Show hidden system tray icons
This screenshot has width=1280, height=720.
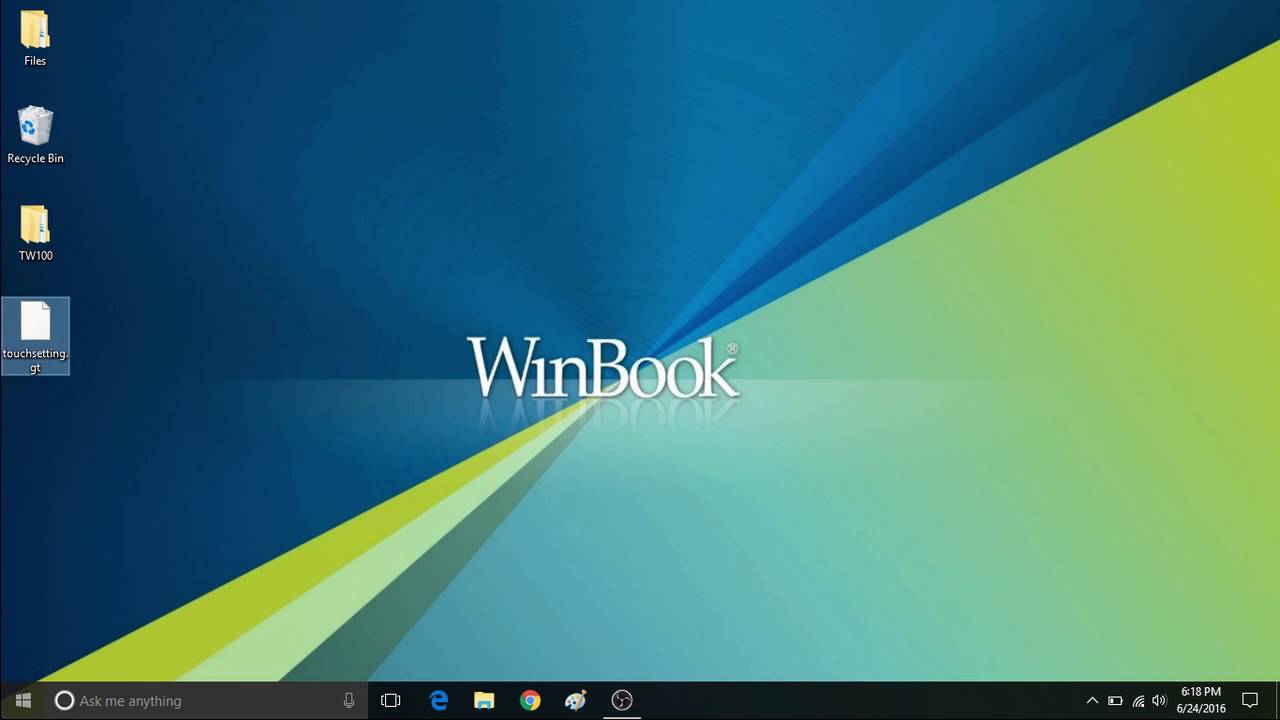(x=1092, y=701)
